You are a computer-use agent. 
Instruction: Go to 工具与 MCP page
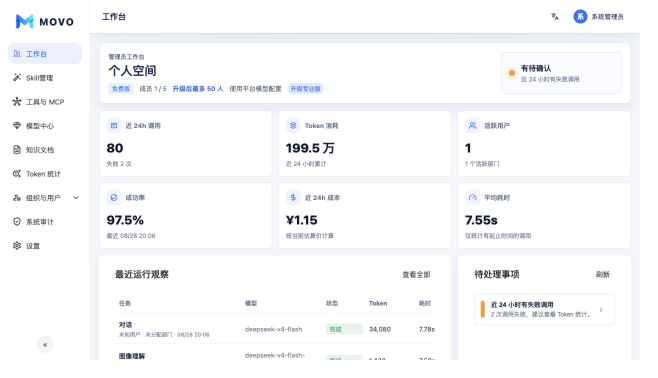pyautogui.click(x=45, y=102)
